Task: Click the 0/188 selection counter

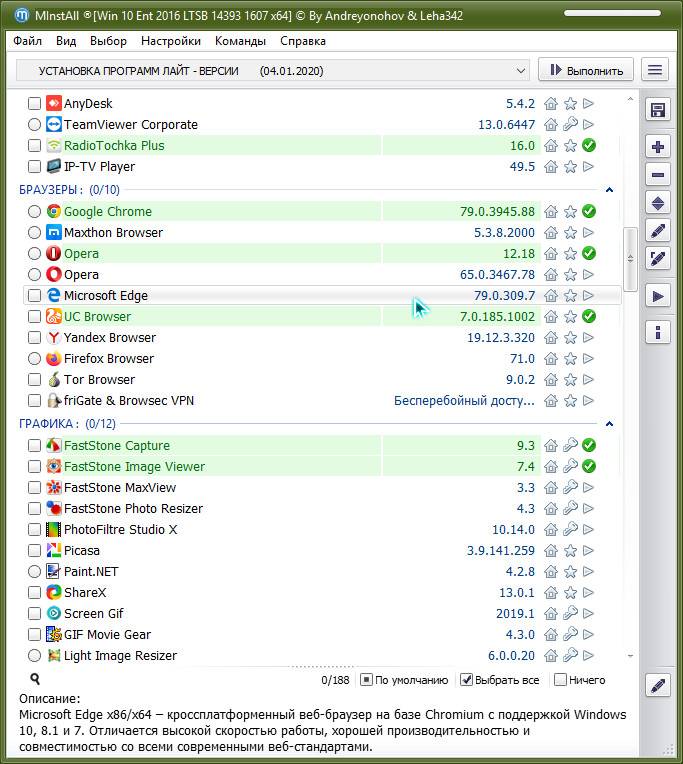Action: point(335,680)
